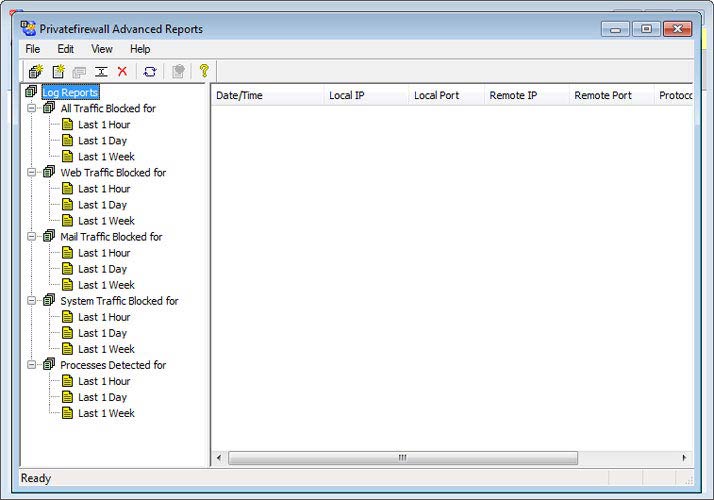Maximize the Advanced Reports window

(x=646, y=29)
